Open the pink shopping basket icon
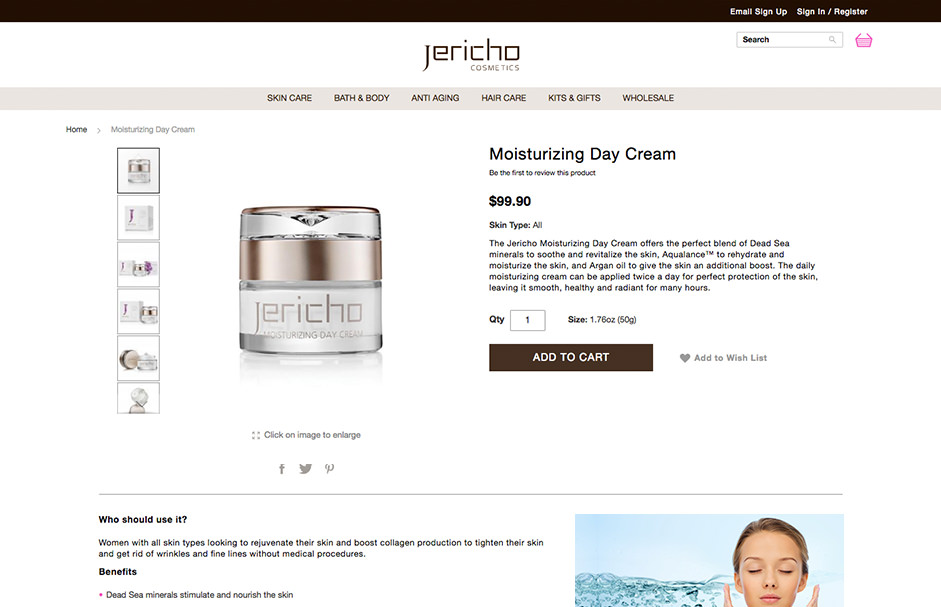Viewport: 941px width, 607px height. point(864,40)
